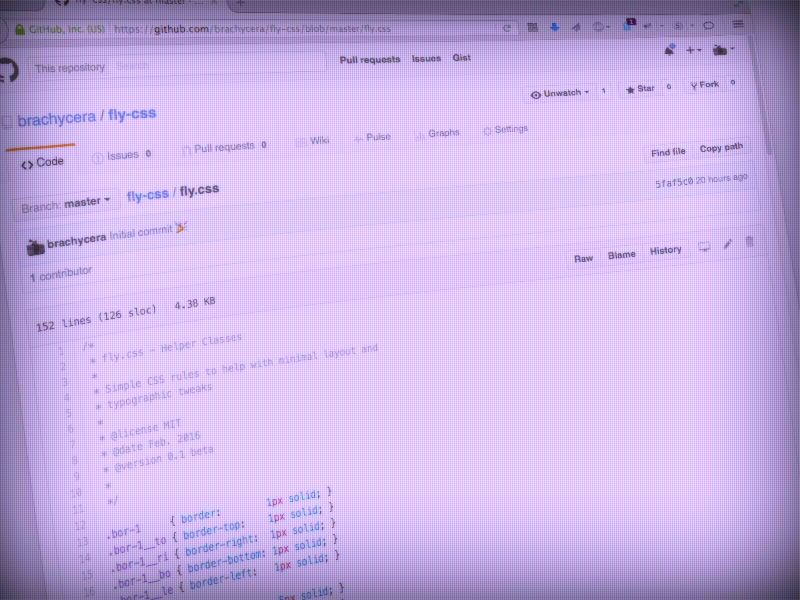Click the trash icon to delete fly.css
Image resolution: width=800 pixels, height=600 pixels.
click(749, 241)
